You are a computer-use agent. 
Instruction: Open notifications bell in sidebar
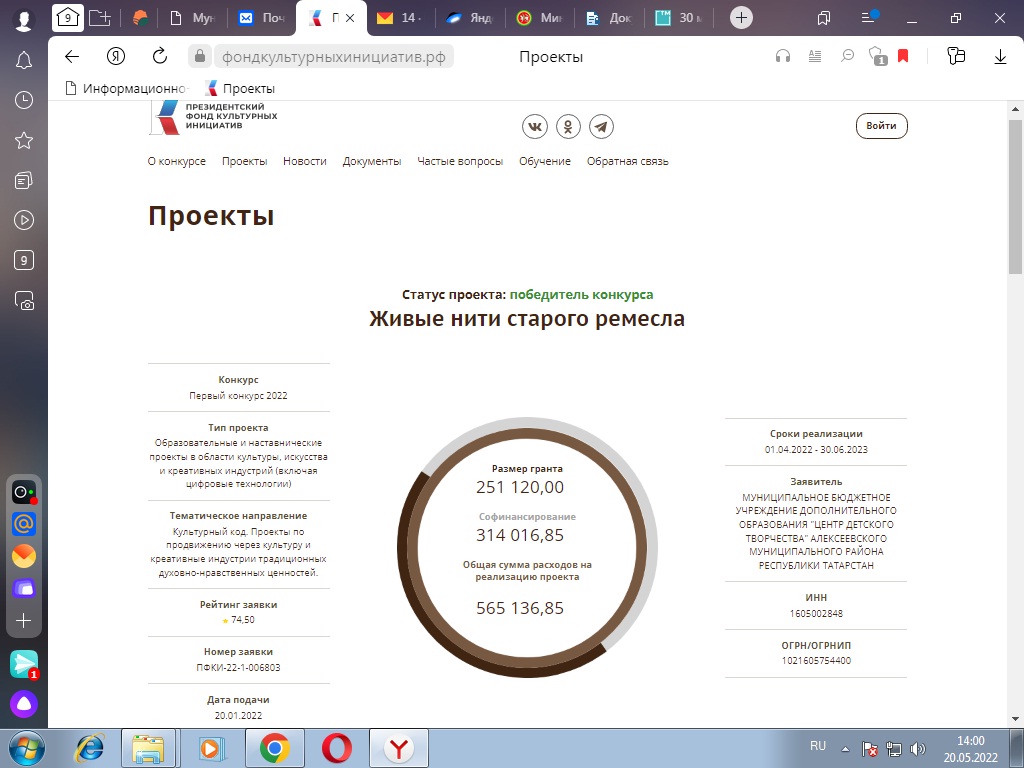click(x=24, y=60)
